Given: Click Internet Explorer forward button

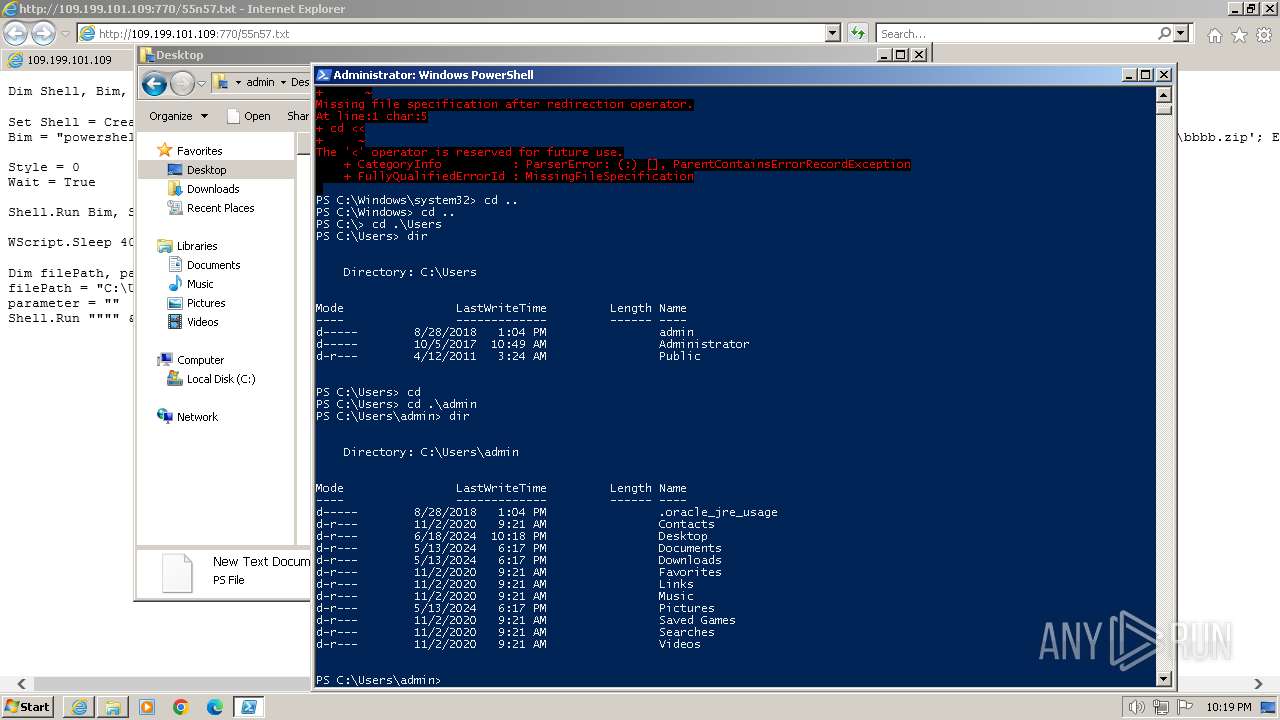Looking at the screenshot, I should pyautogui.click(x=43, y=33).
